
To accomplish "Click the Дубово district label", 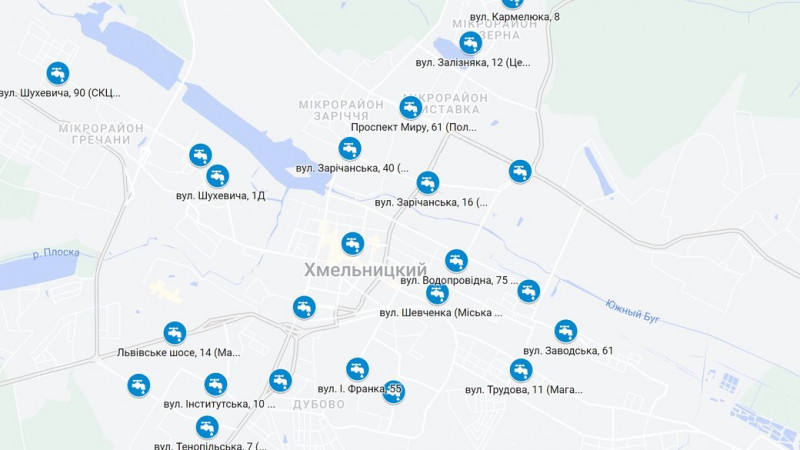I will [x=319, y=405].
